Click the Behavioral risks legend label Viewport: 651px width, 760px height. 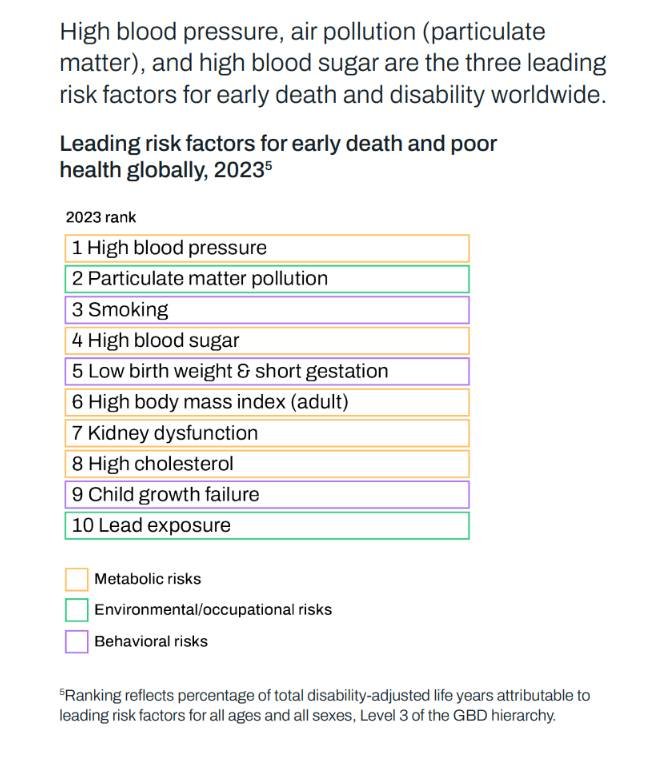[151, 641]
